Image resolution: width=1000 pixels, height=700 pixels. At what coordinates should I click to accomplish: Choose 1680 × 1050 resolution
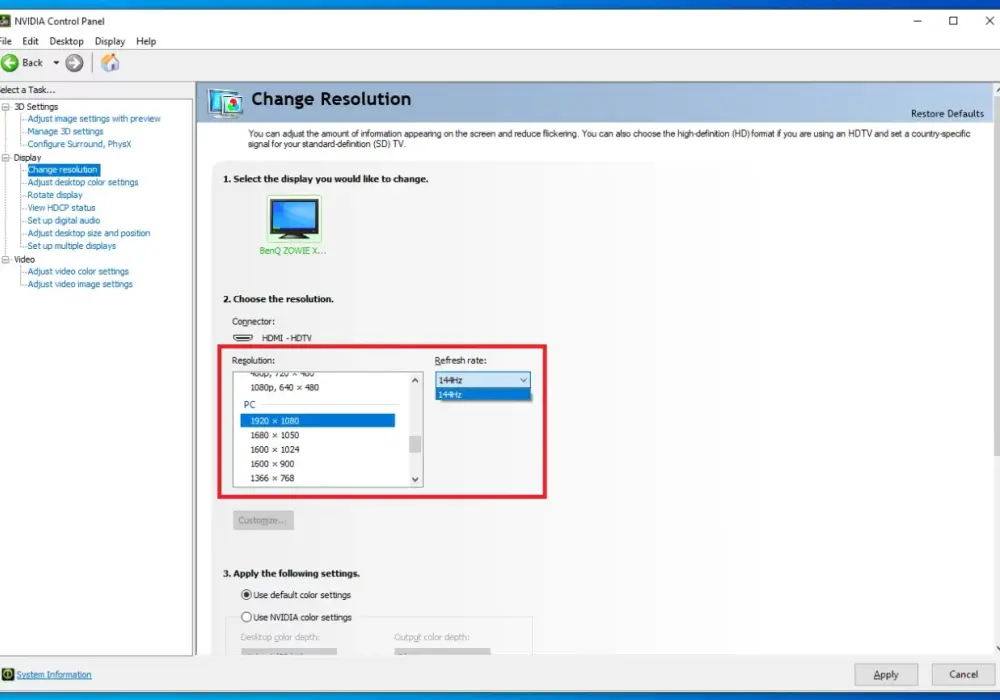274,435
